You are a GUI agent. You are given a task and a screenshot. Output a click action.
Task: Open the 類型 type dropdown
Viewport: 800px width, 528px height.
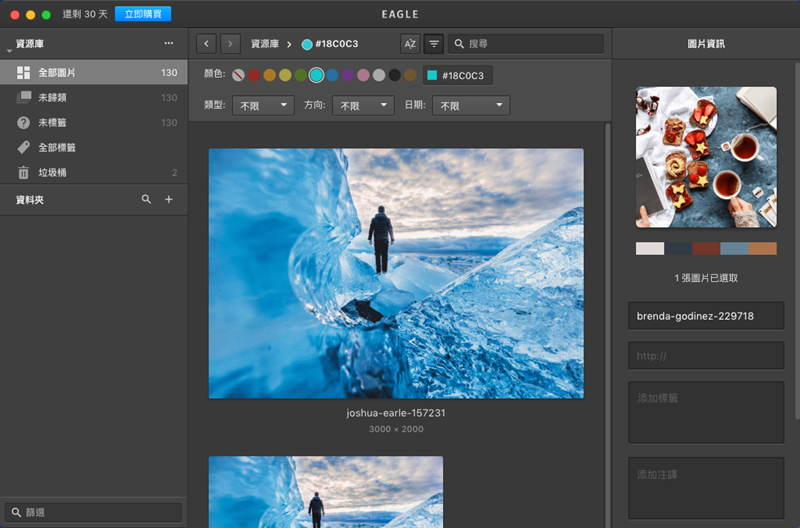262,106
